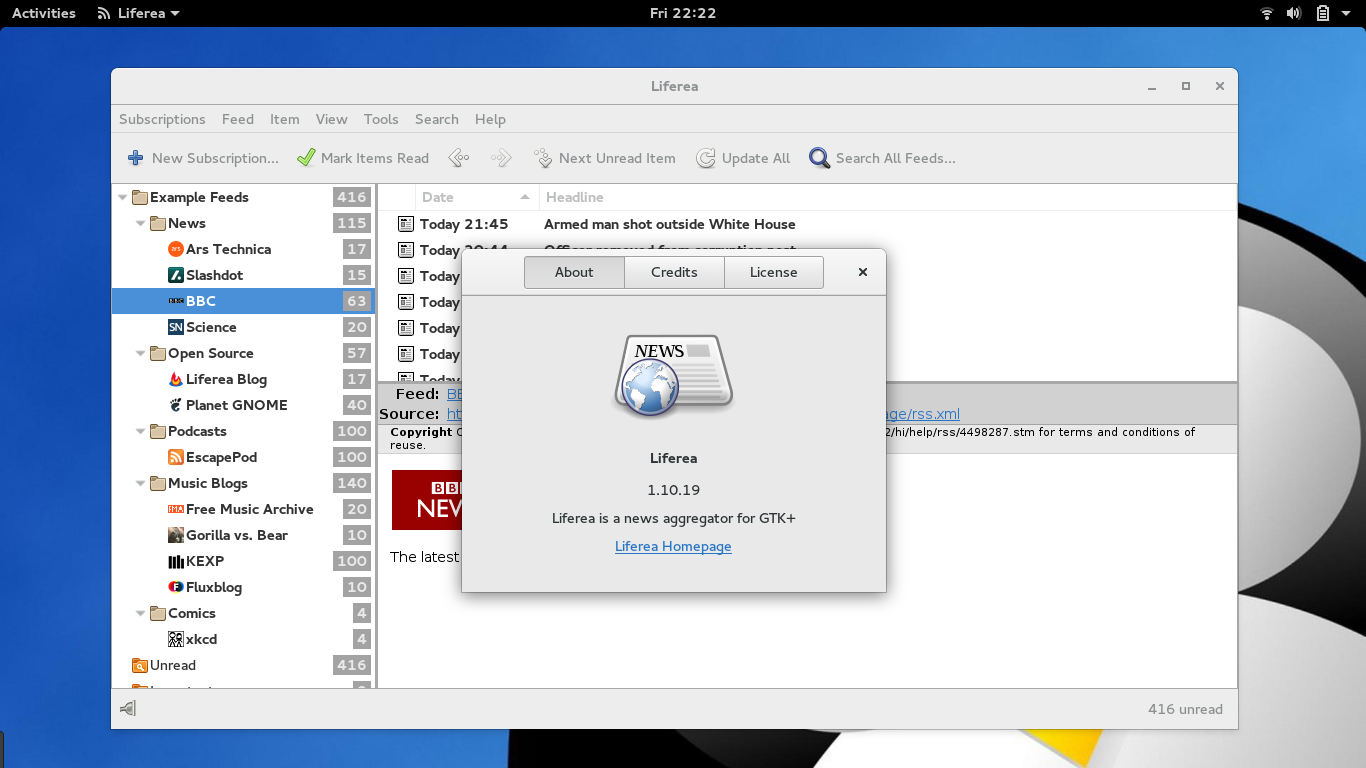The image size is (1366, 768).
Task: Click the Liferea newspaper logo in About dialog
Action: (x=673, y=376)
